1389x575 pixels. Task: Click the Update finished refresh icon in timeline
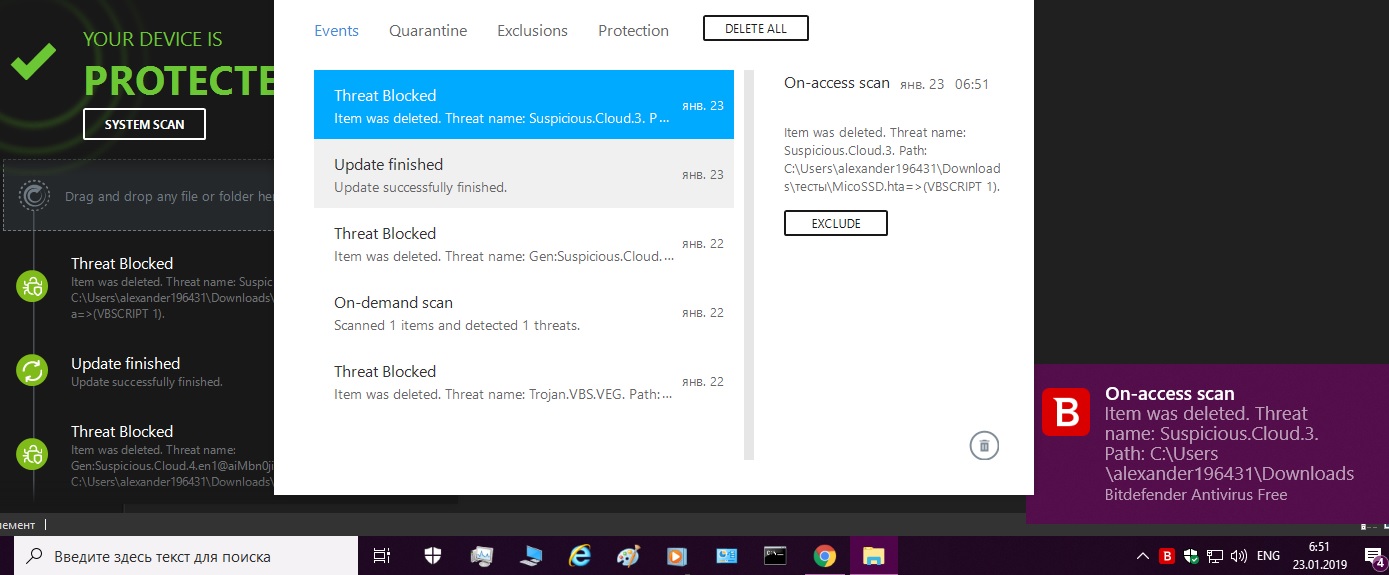click(x=33, y=371)
